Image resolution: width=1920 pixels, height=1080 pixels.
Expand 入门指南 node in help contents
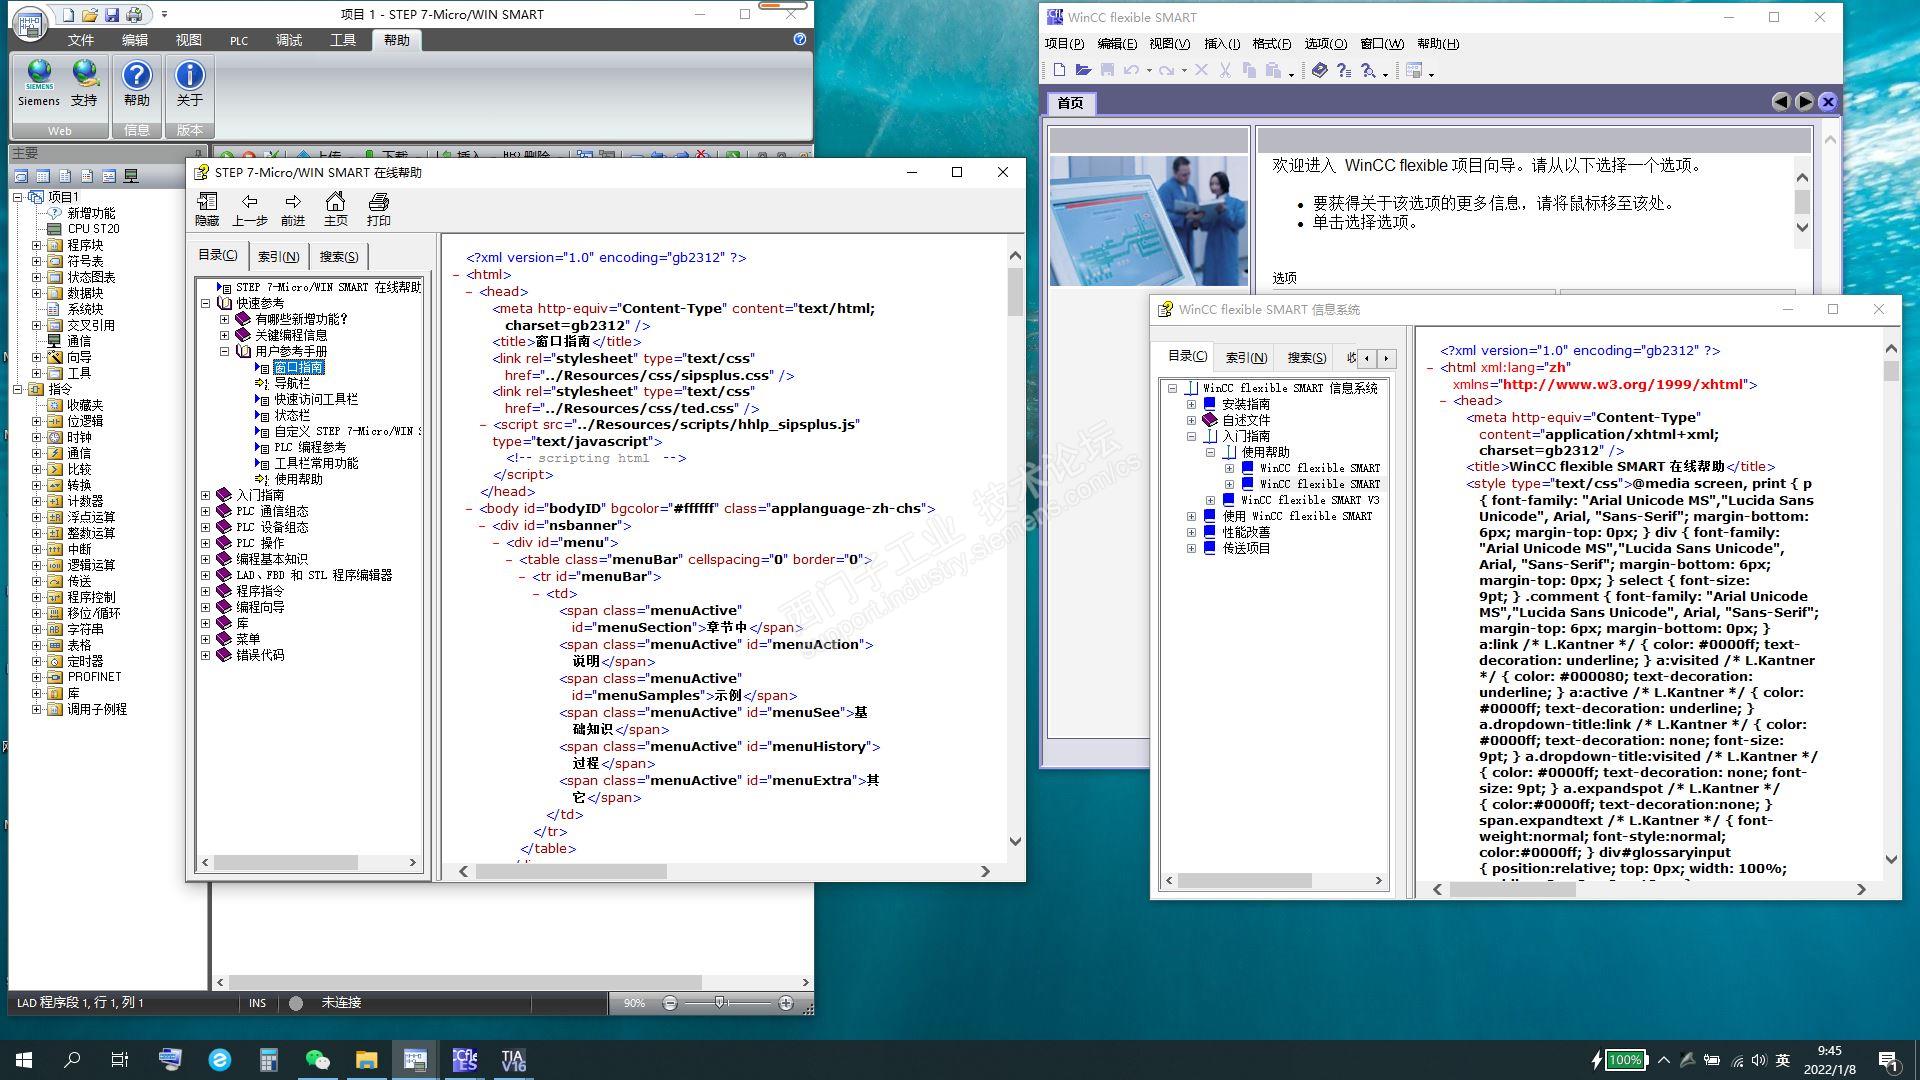pyautogui.click(x=206, y=495)
